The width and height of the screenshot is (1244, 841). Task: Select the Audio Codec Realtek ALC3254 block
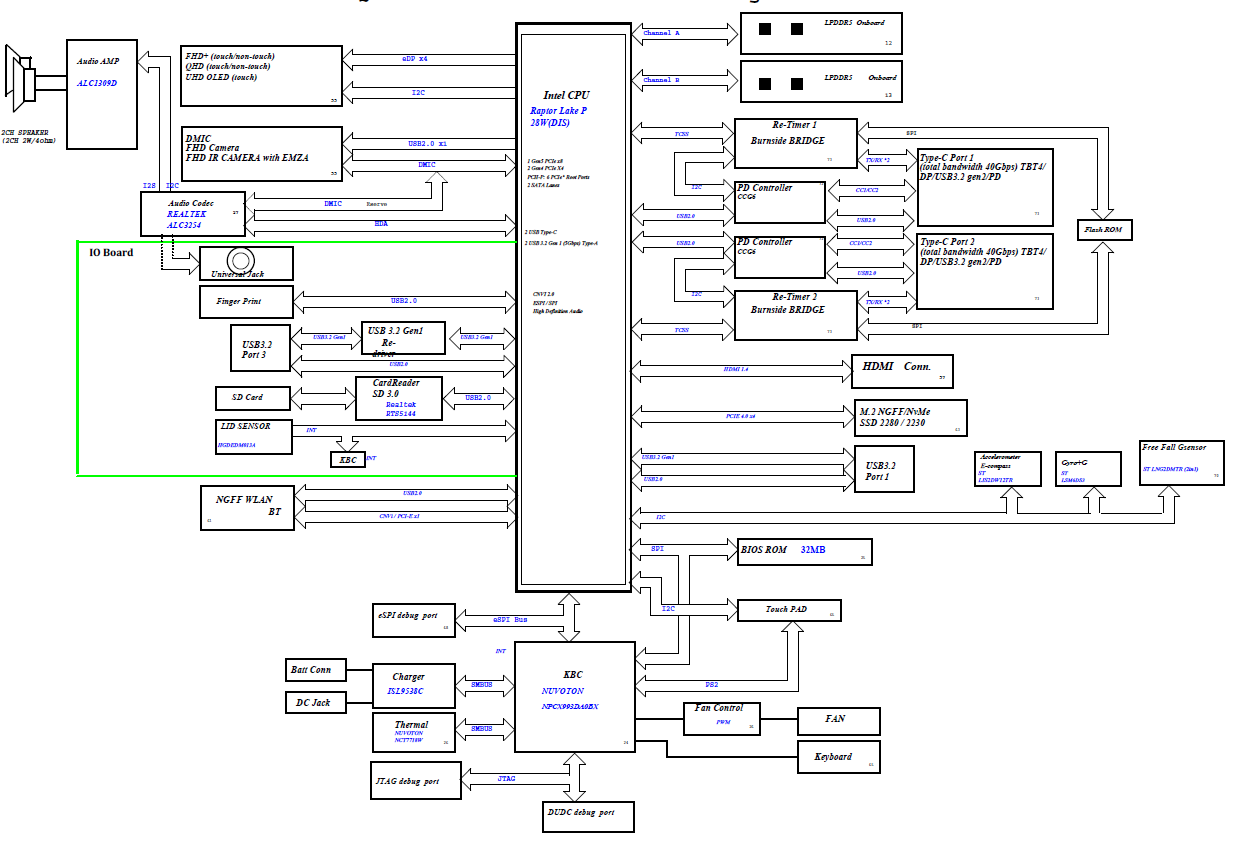[191, 213]
